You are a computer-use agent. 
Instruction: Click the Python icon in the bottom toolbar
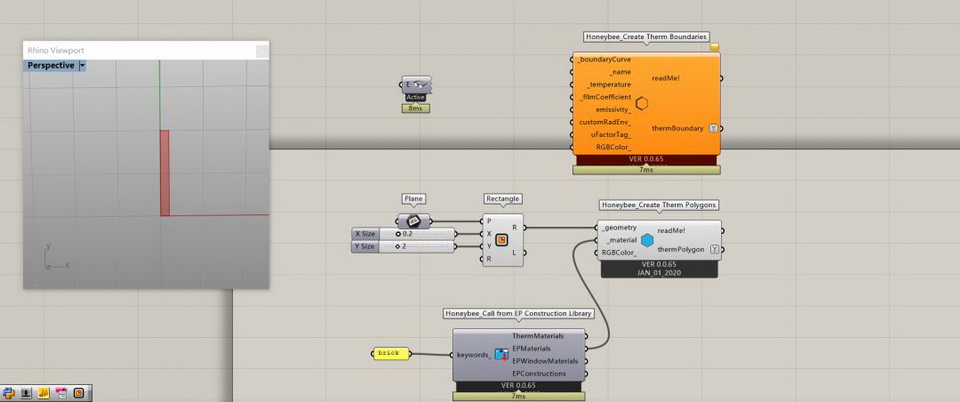[x=8, y=393]
